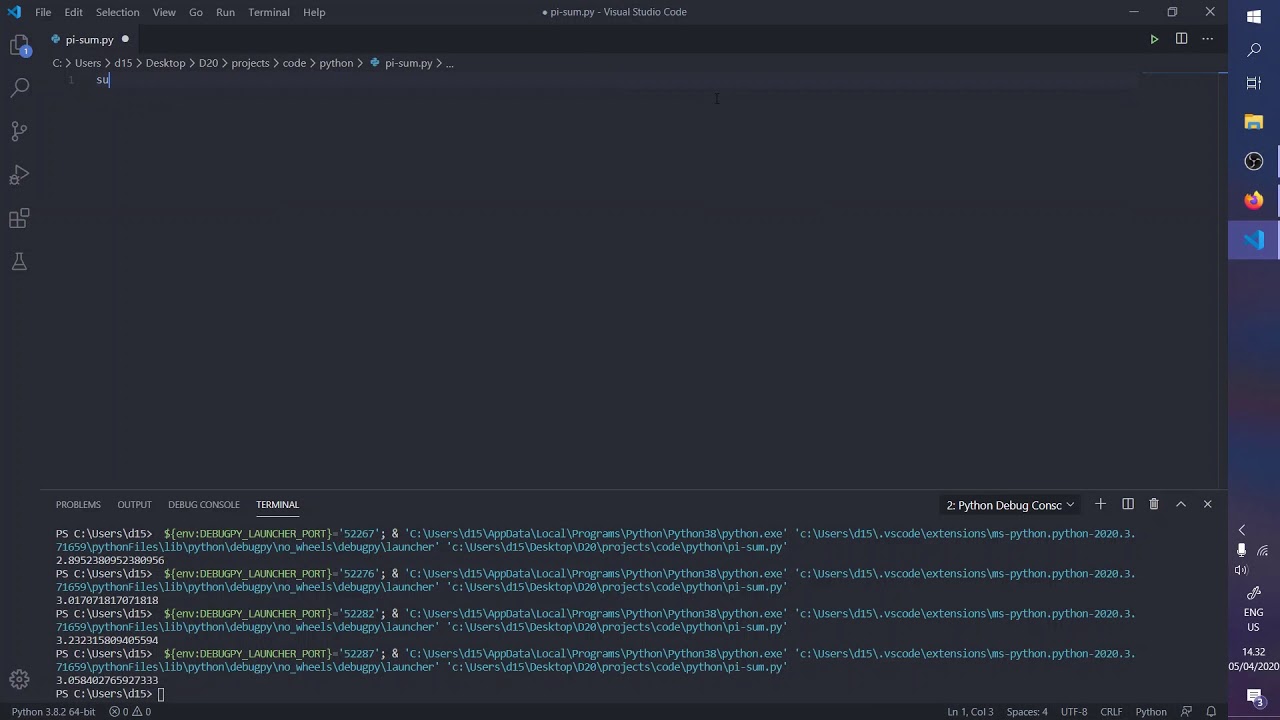Switch to the Problems panel tab
1280x720 pixels.
[78, 505]
